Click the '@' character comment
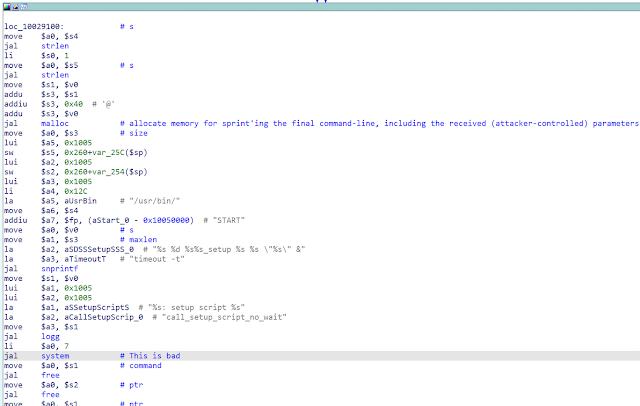This screenshot has width=640, height=406. click(104, 104)
